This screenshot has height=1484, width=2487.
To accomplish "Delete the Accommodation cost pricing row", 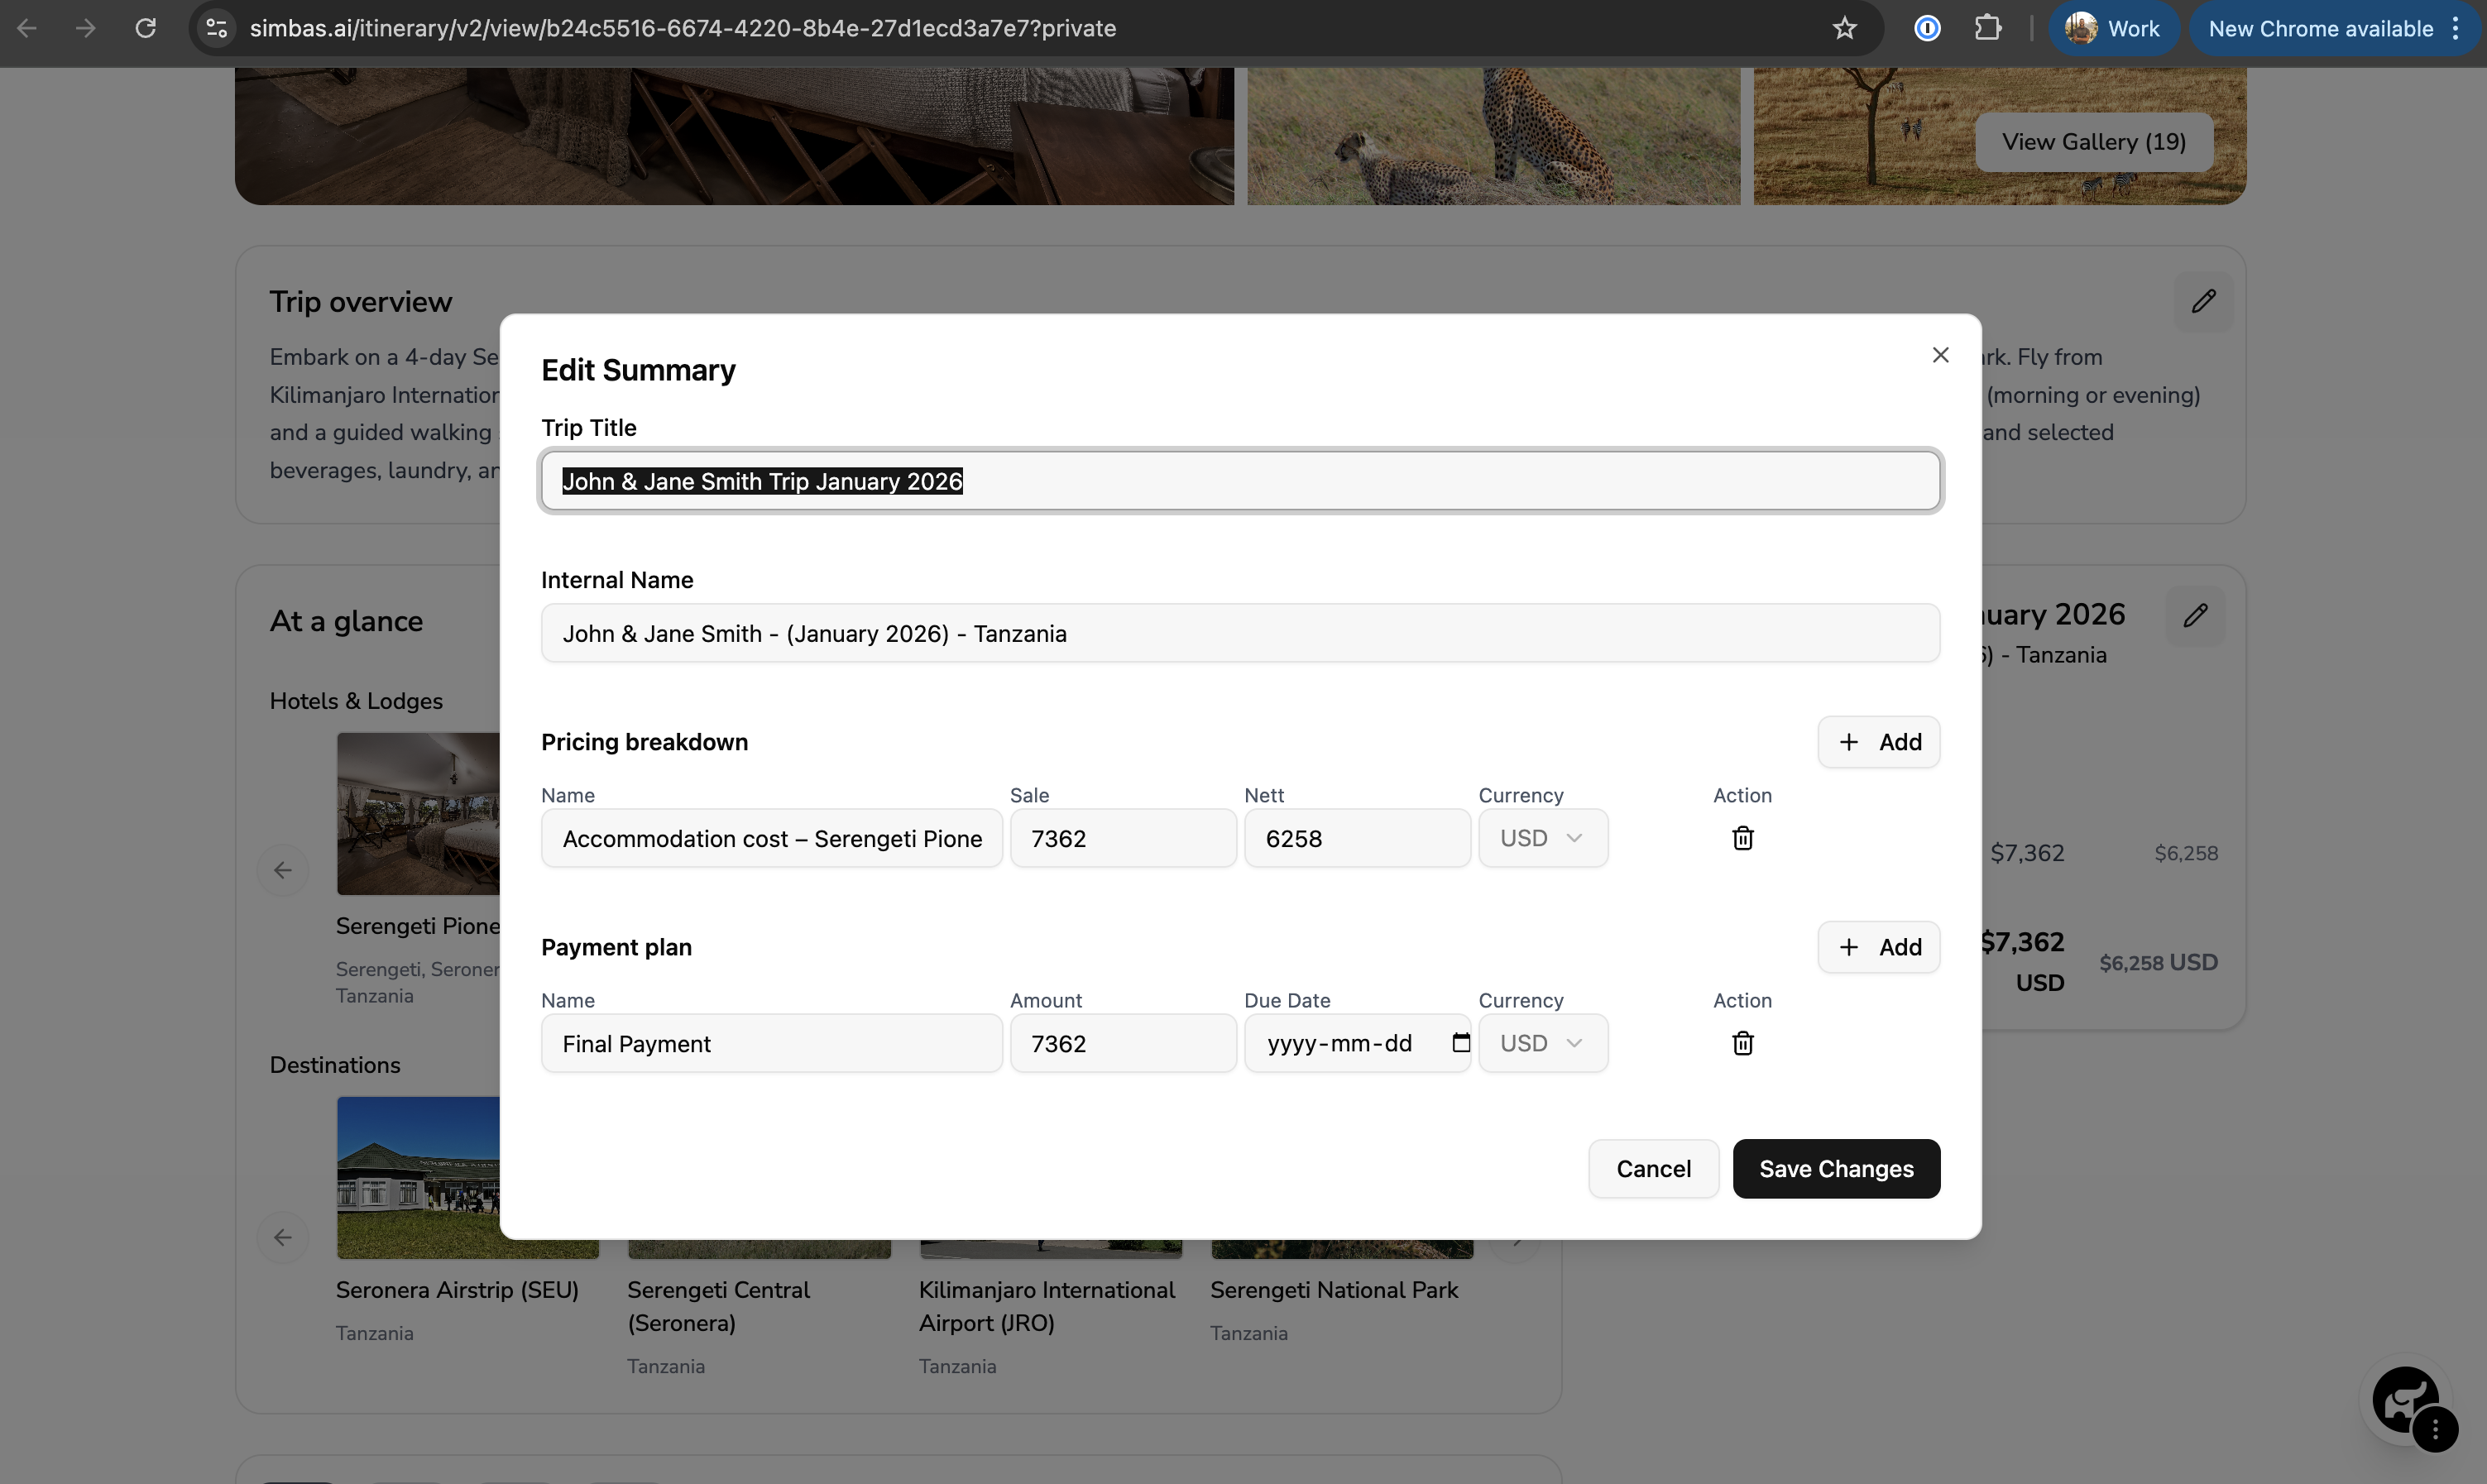I will pyautogui.click(x=1742, y=838).
